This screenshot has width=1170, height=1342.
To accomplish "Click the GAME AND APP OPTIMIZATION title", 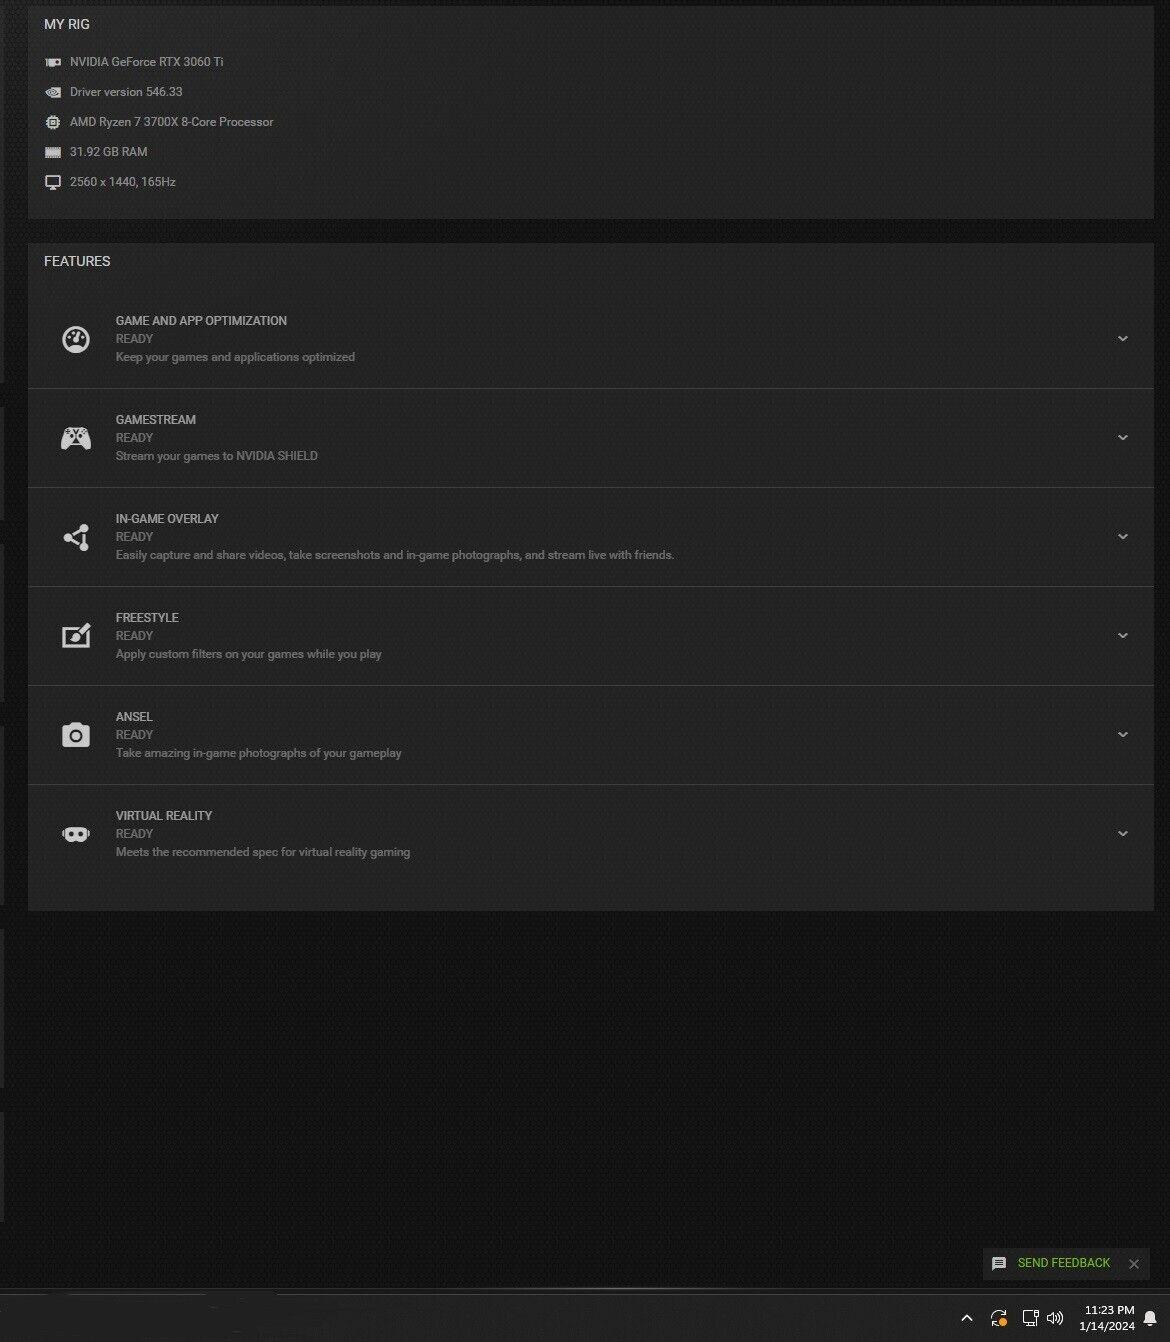I will 201,321.
